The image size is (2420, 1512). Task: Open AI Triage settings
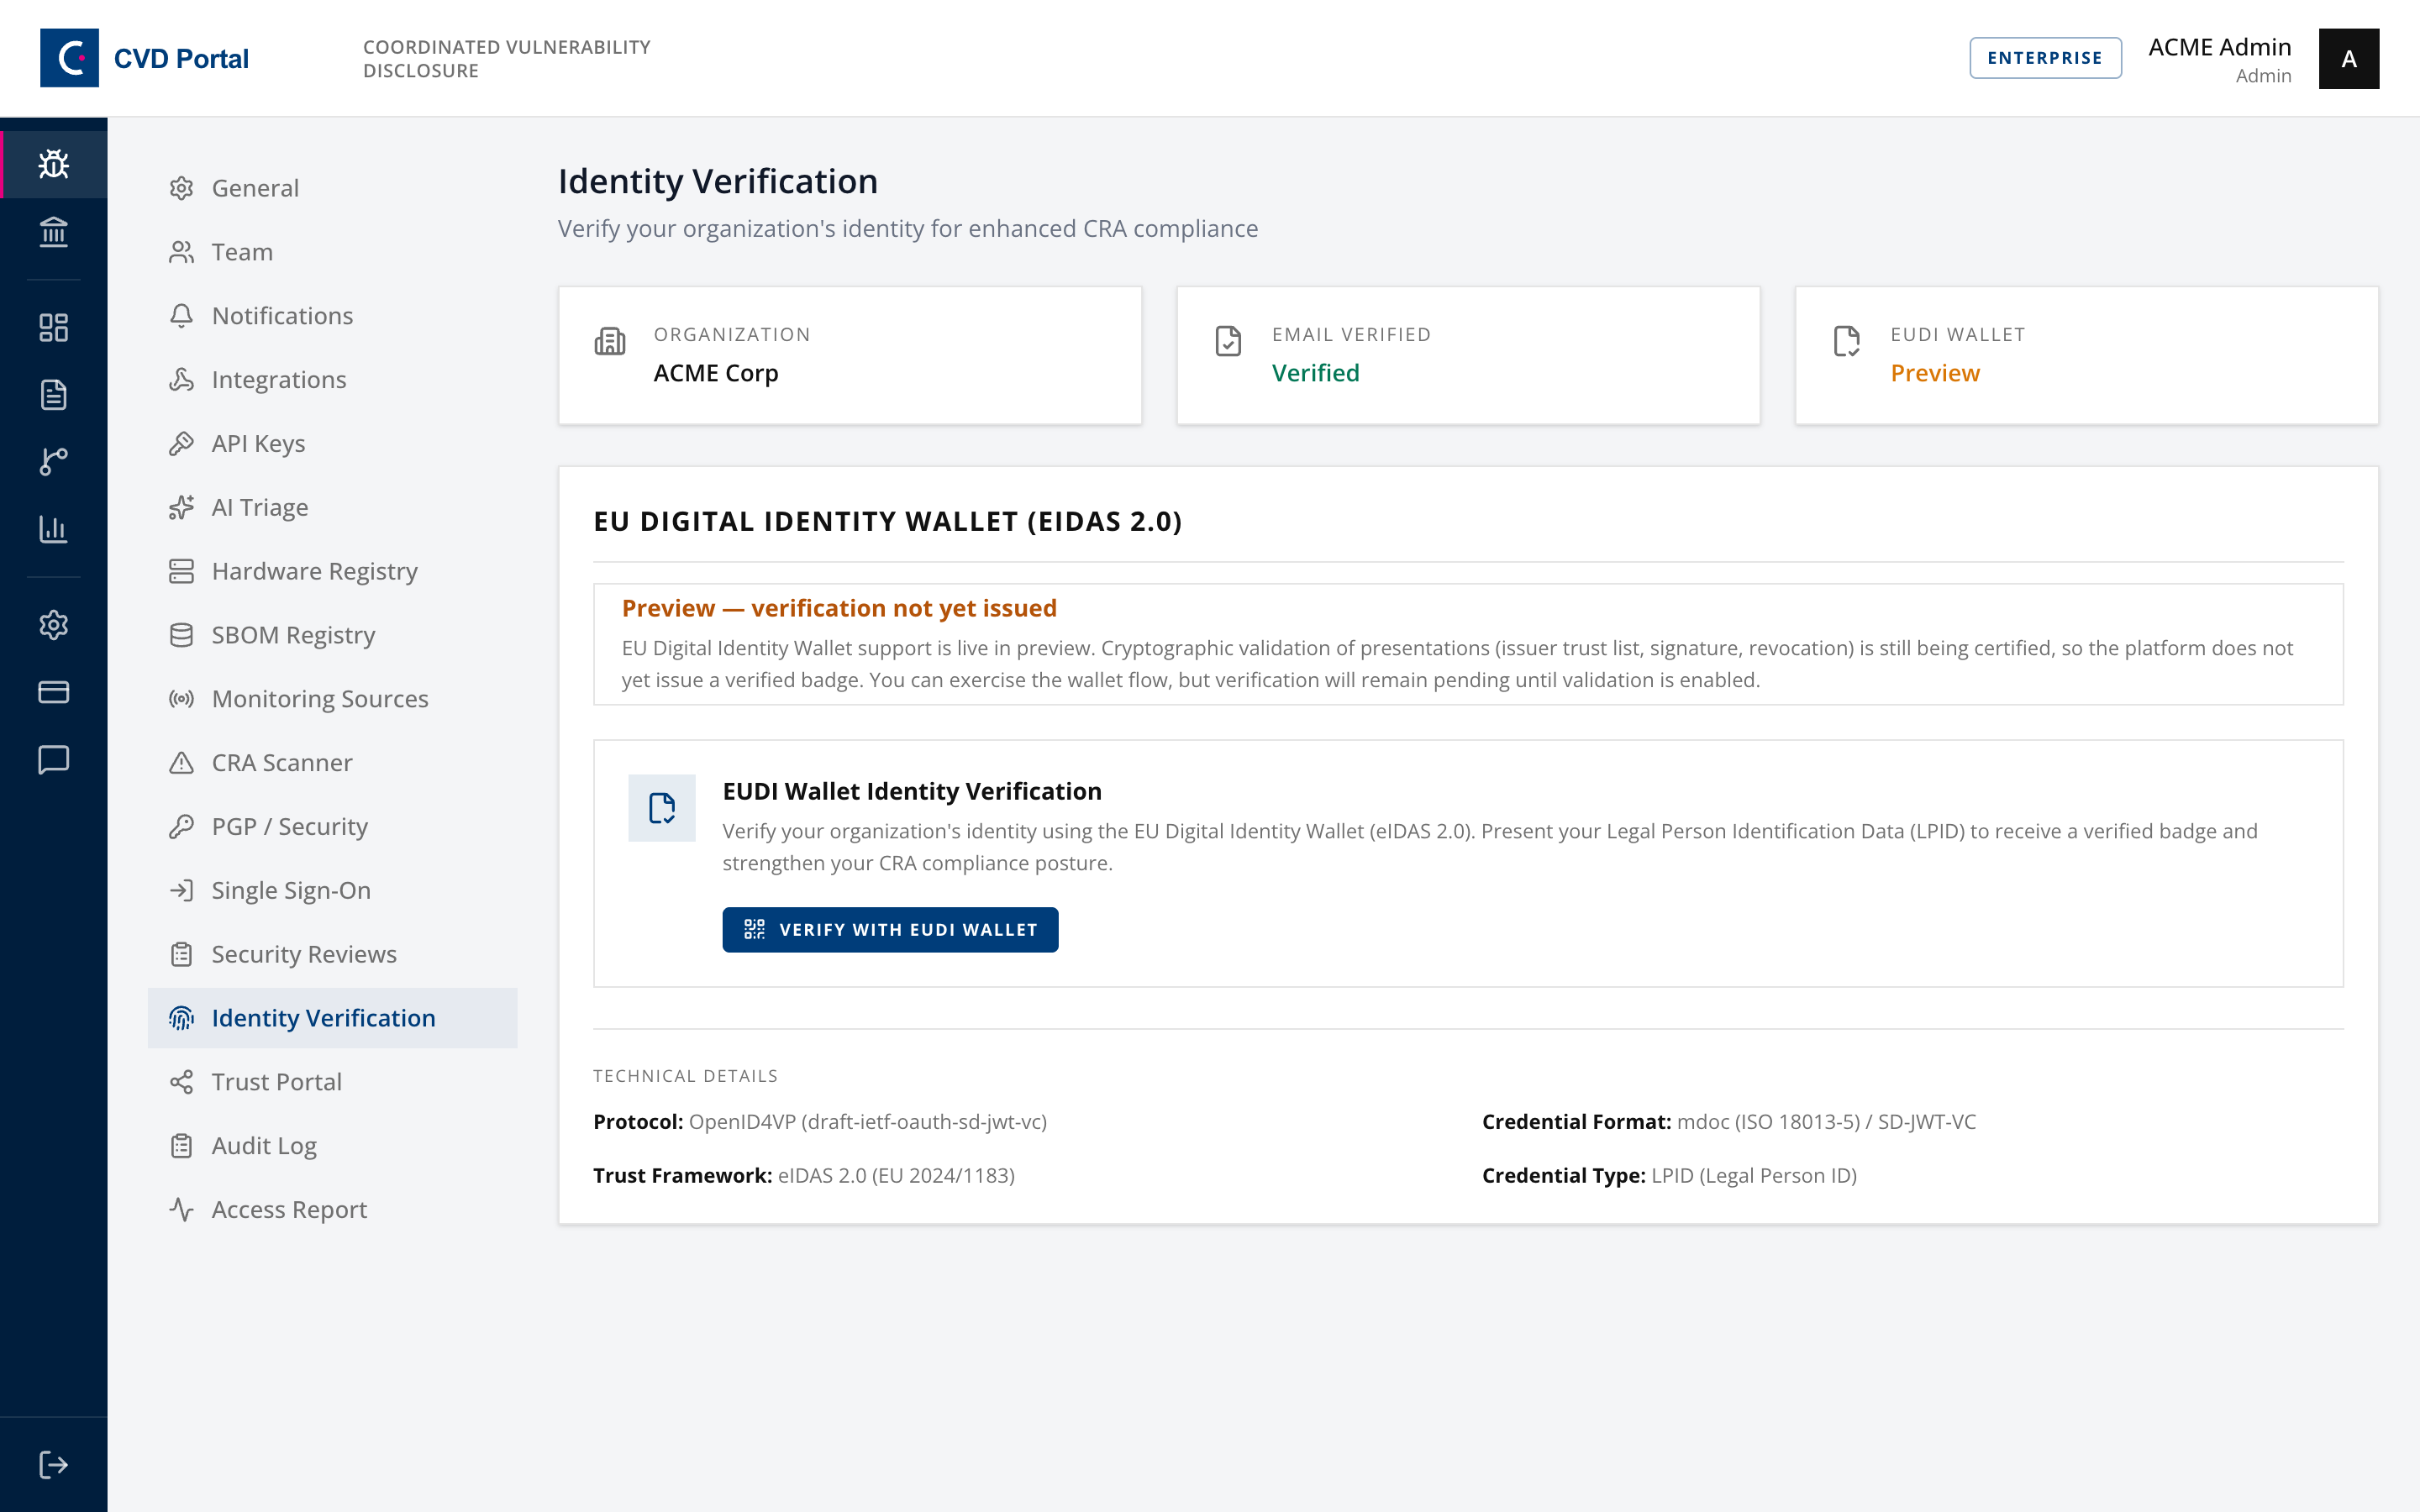coord(332,508)
